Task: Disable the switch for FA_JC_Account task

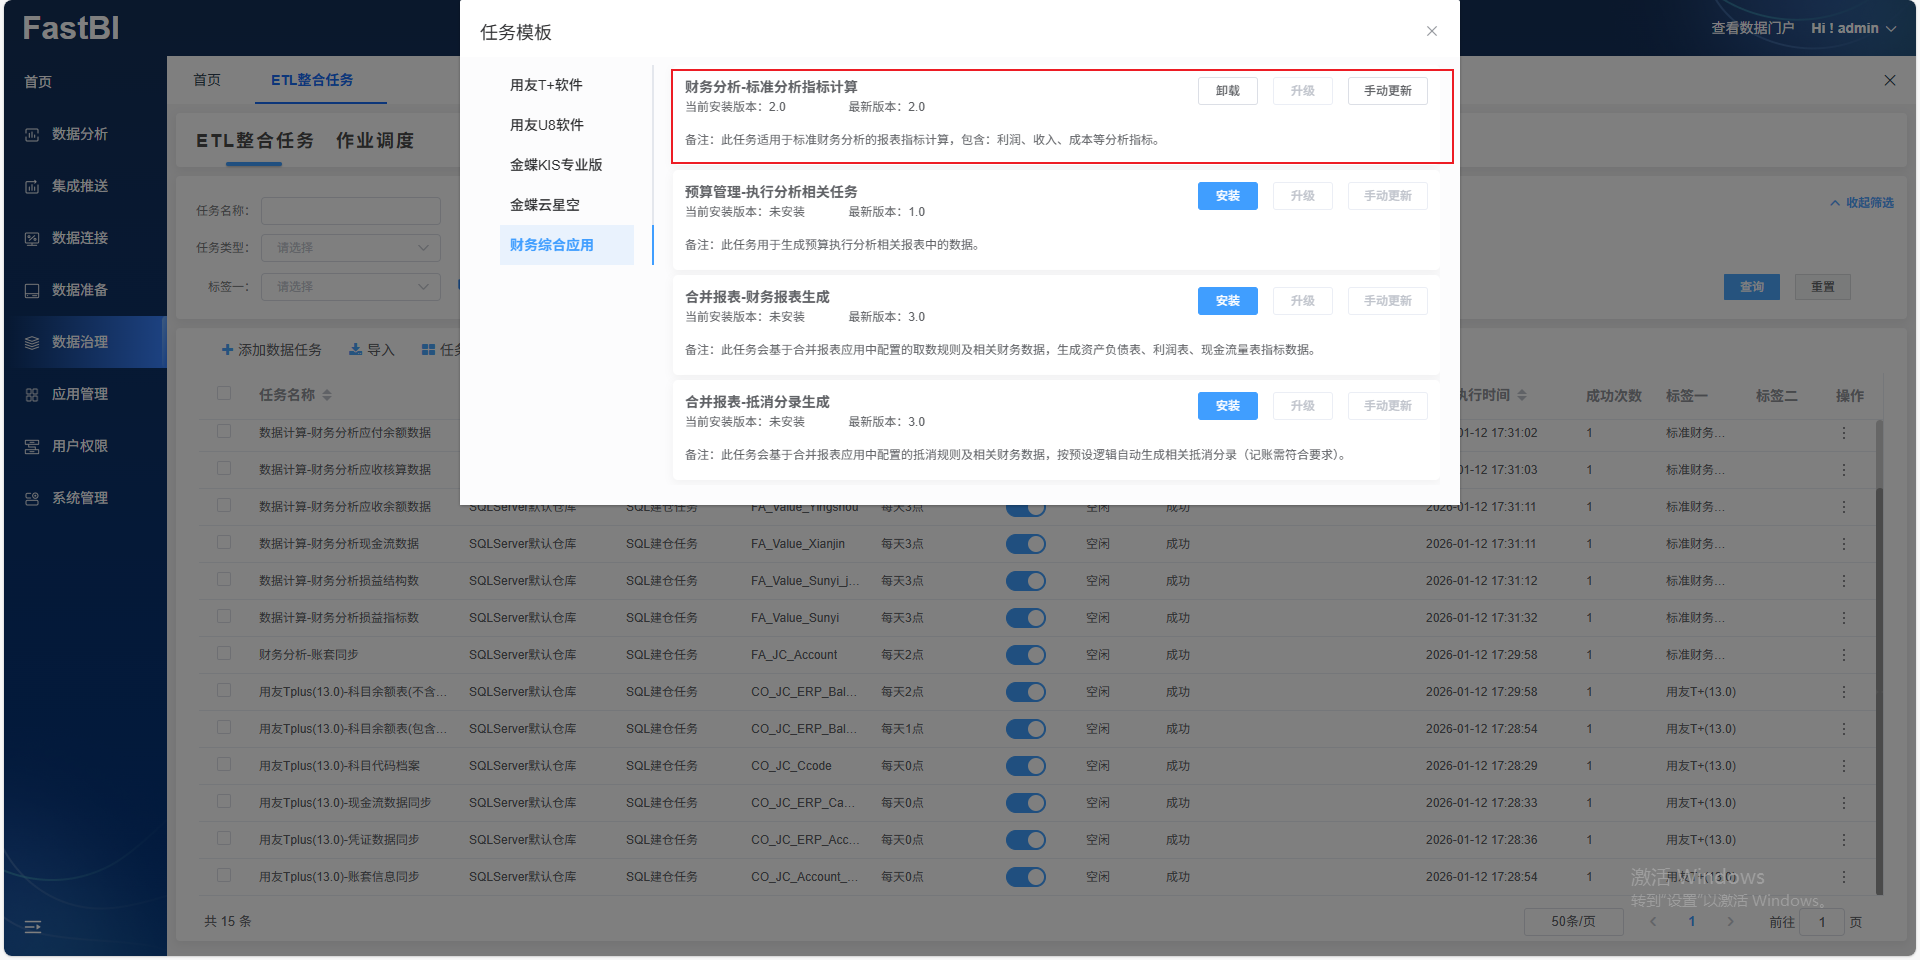Action: (1025, 655)
